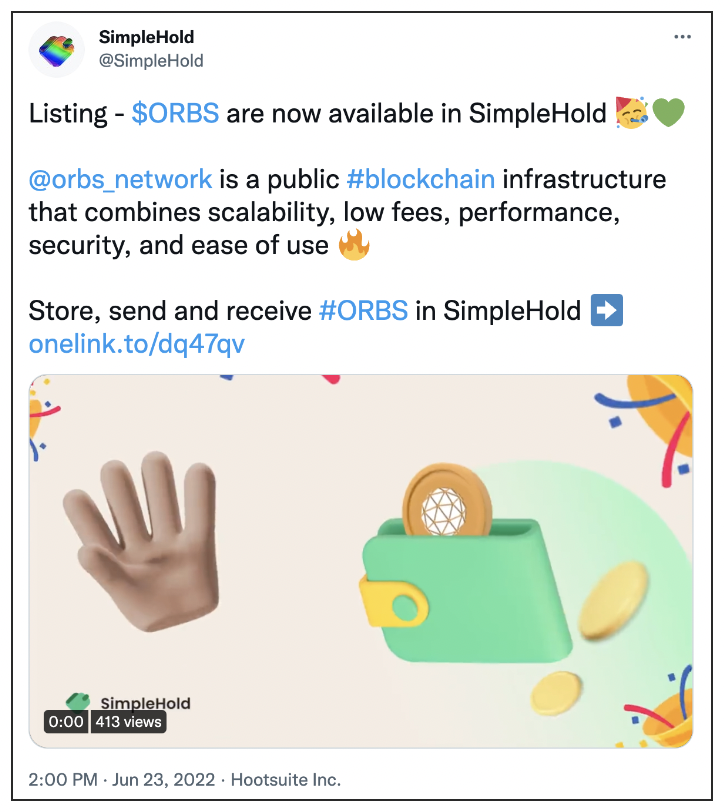Image resolution: width=724 pixels, height=812 pixels.
Task: Click the 0:00 video time badge
Action: (66, 721)
